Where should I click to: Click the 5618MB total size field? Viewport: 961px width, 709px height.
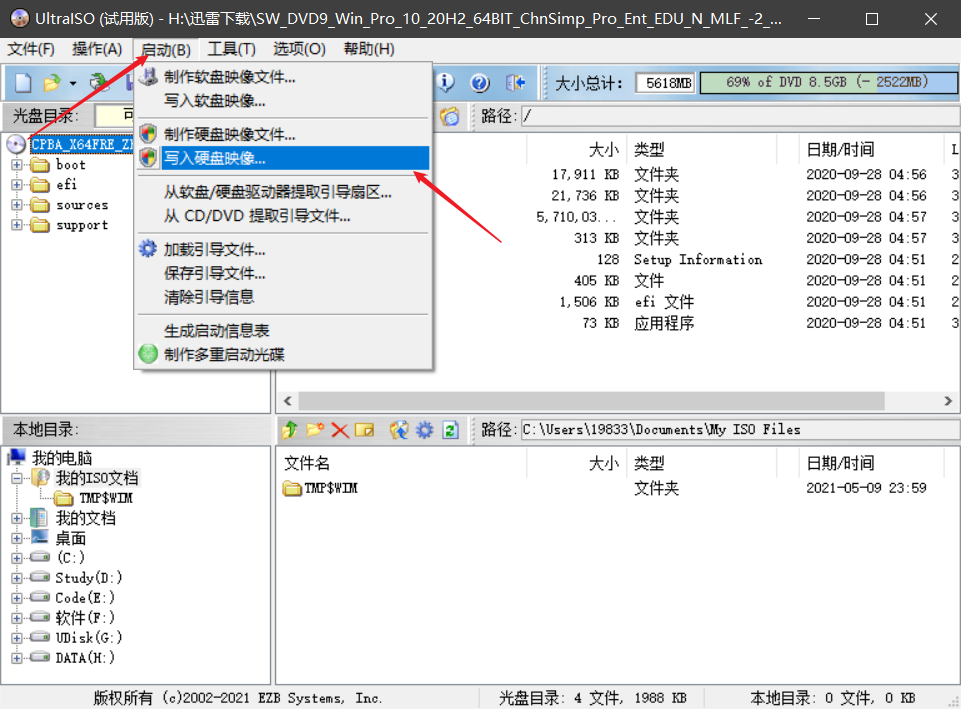tap(665, 82)
